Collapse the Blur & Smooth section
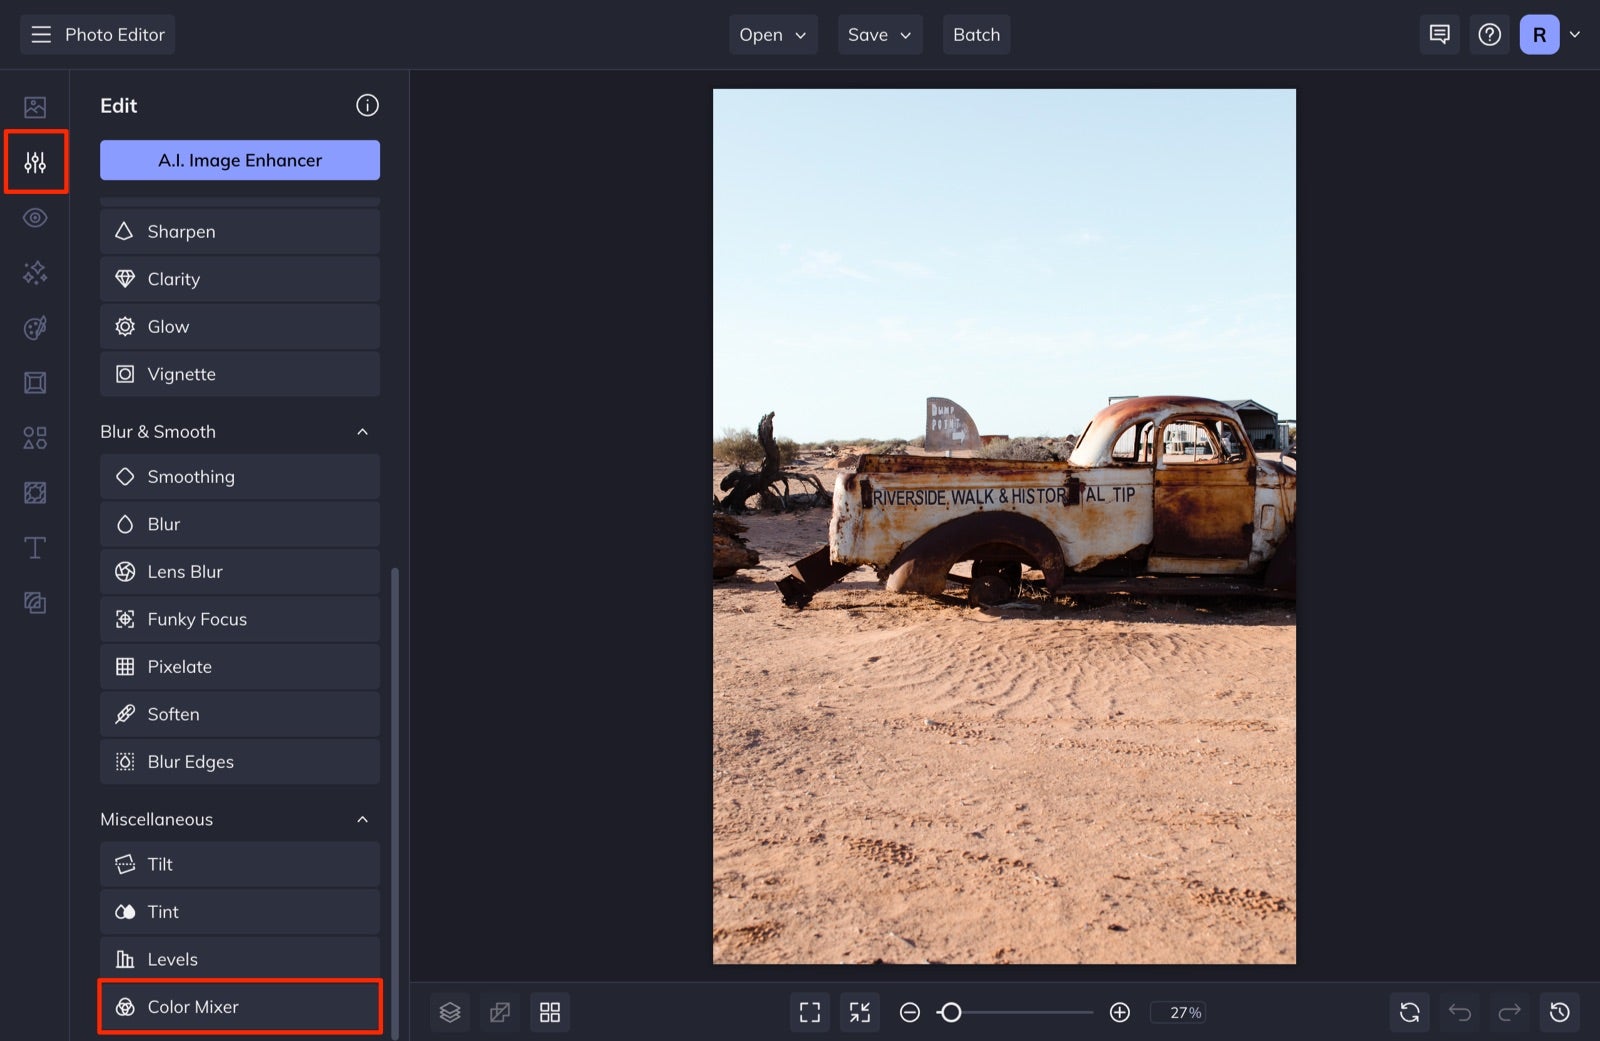The height and width of the screenshot is (1041, 1600). tap(363, 431)
